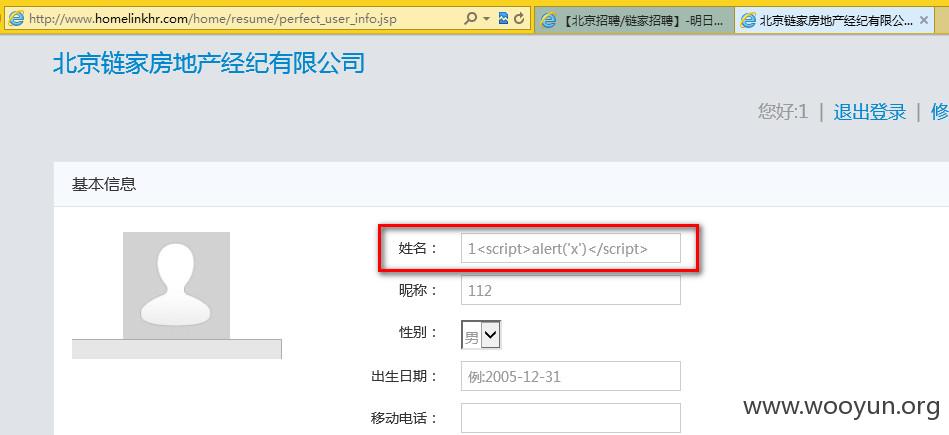Select the 北京链家房地产经纪有限公司 tab
The height and width of the screenshot is (435, 949).
pyautogui.click(x=835, y=21)
